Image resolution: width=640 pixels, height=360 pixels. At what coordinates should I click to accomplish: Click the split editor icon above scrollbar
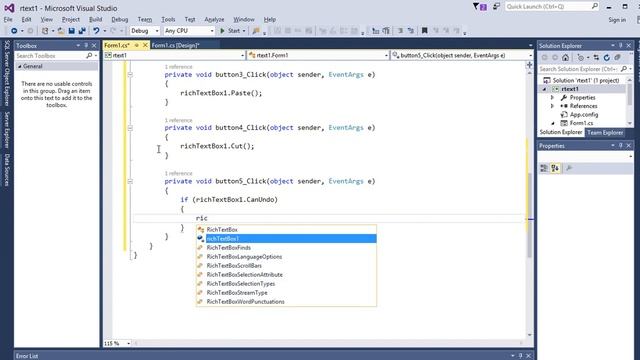[529, 64]
